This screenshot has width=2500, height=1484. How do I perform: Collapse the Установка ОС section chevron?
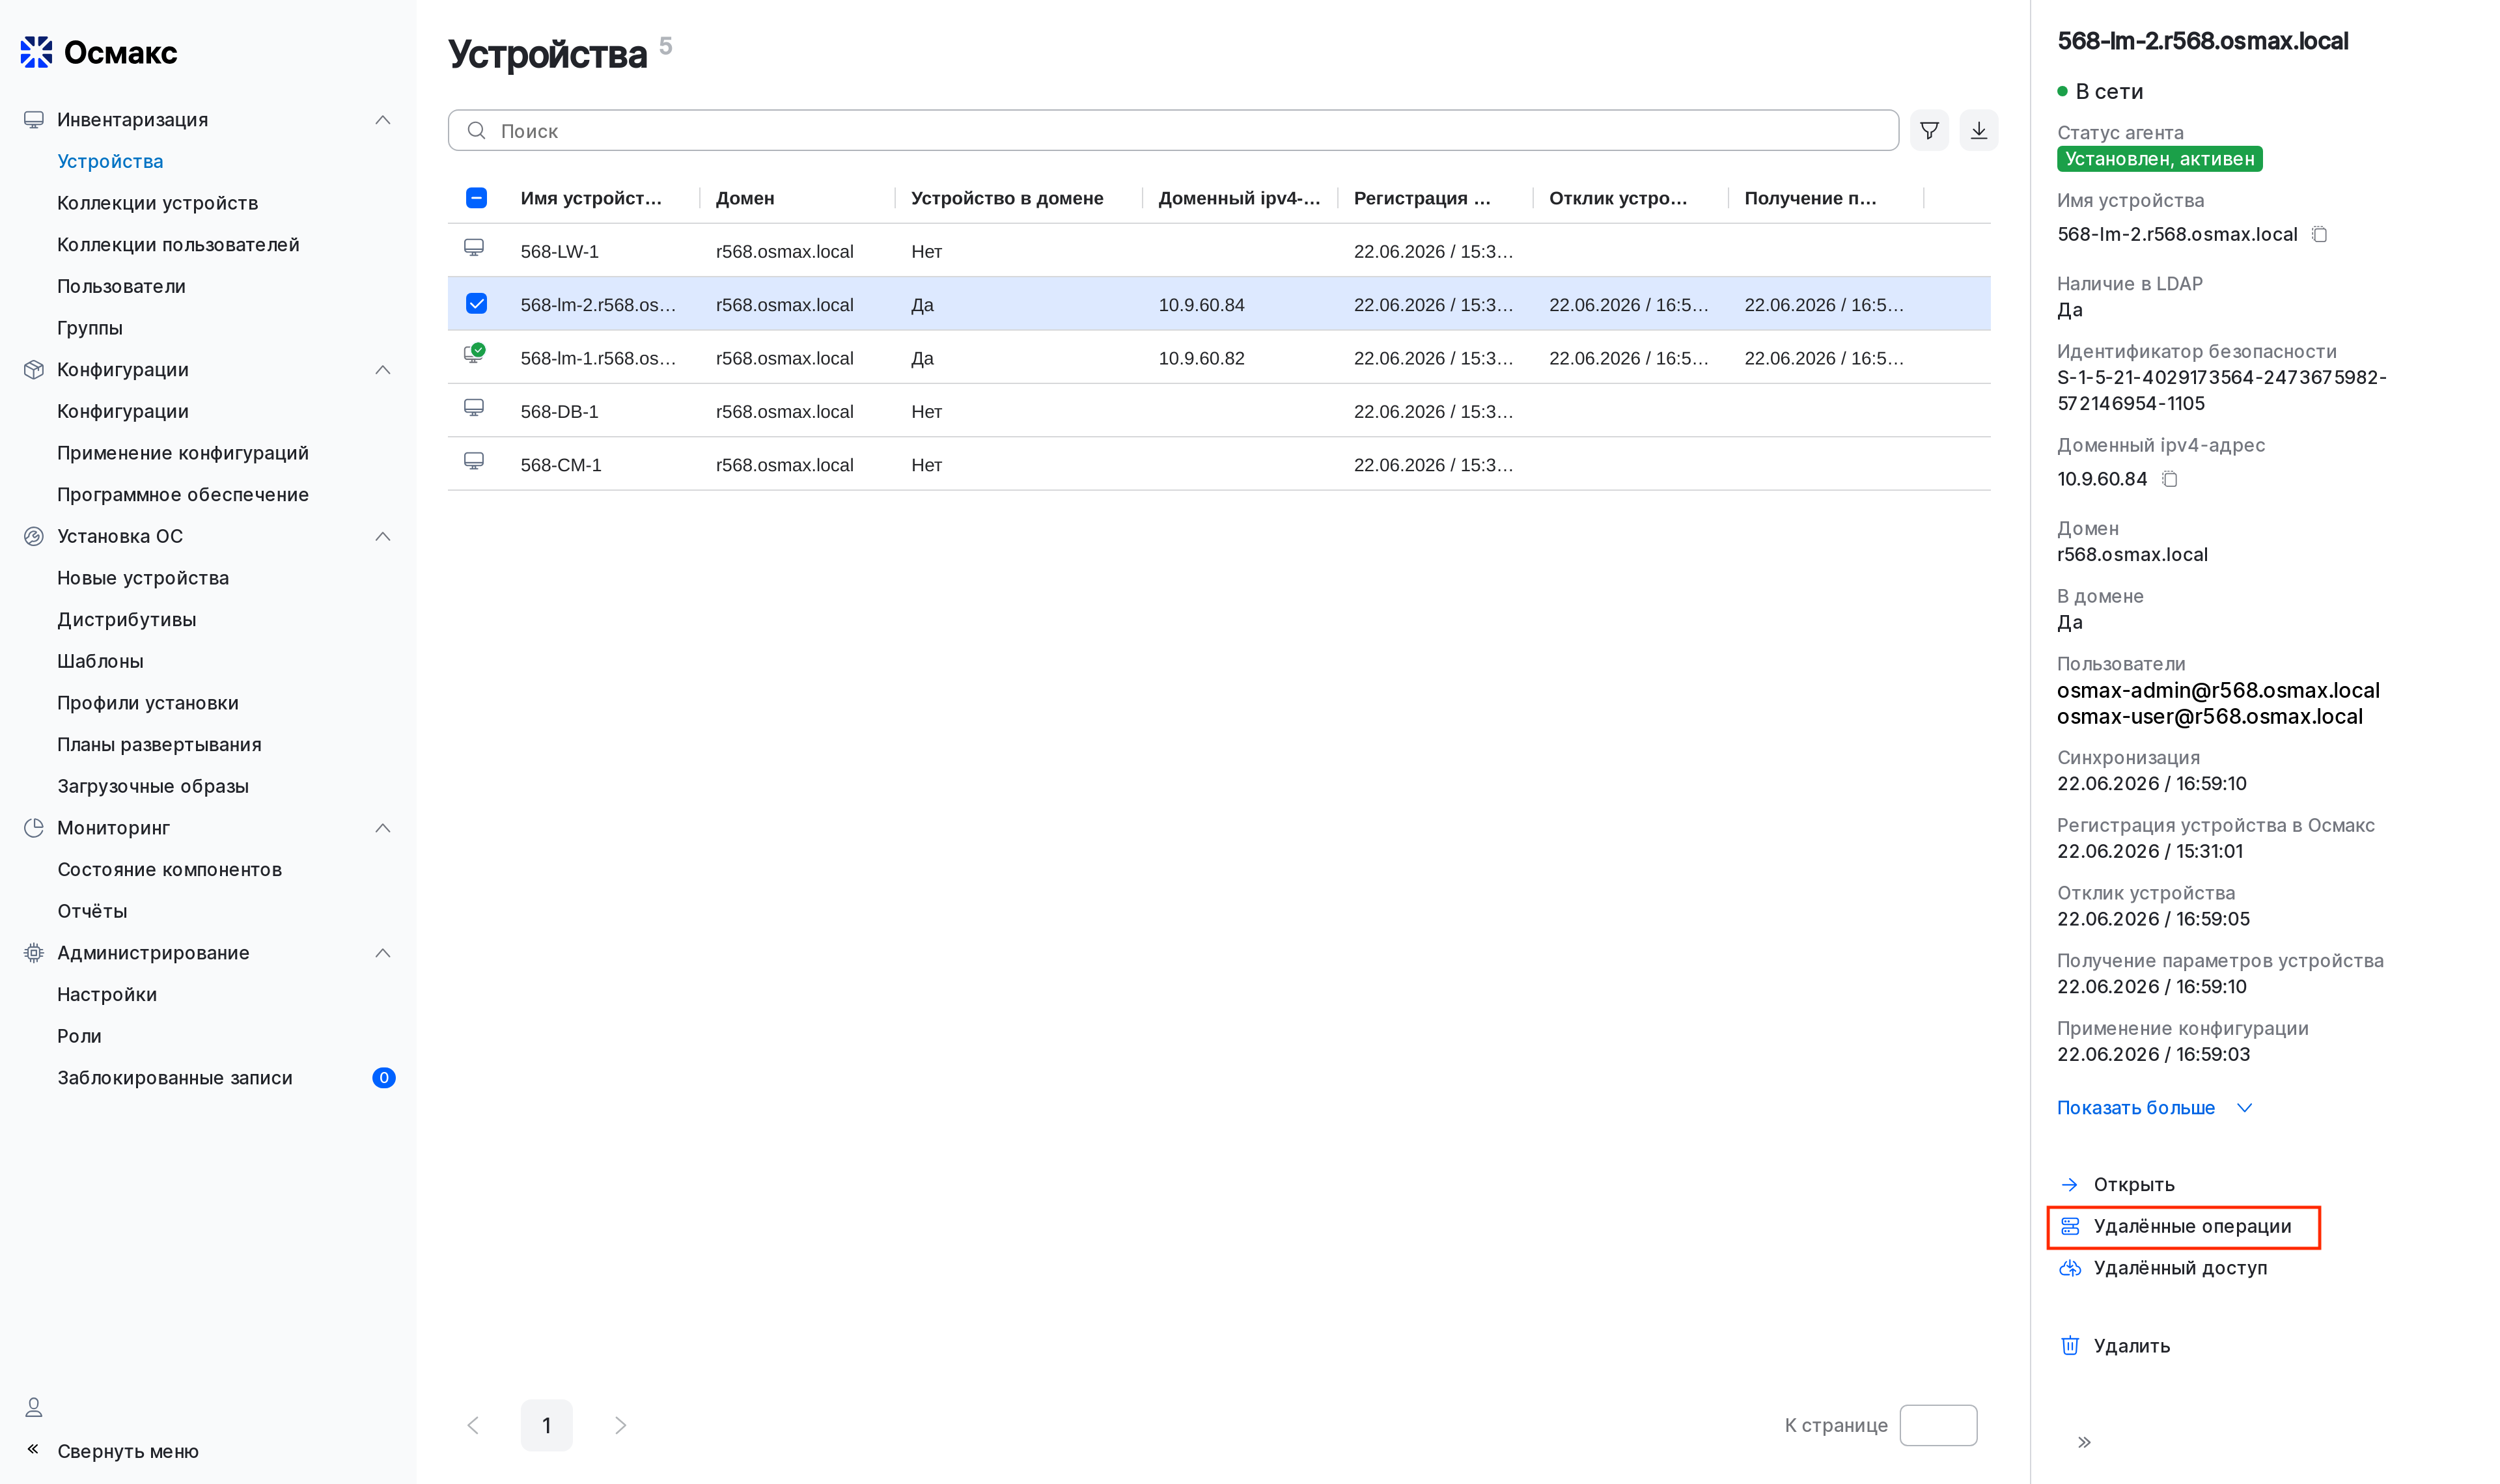pyautogui.click(x=383, y=536)
